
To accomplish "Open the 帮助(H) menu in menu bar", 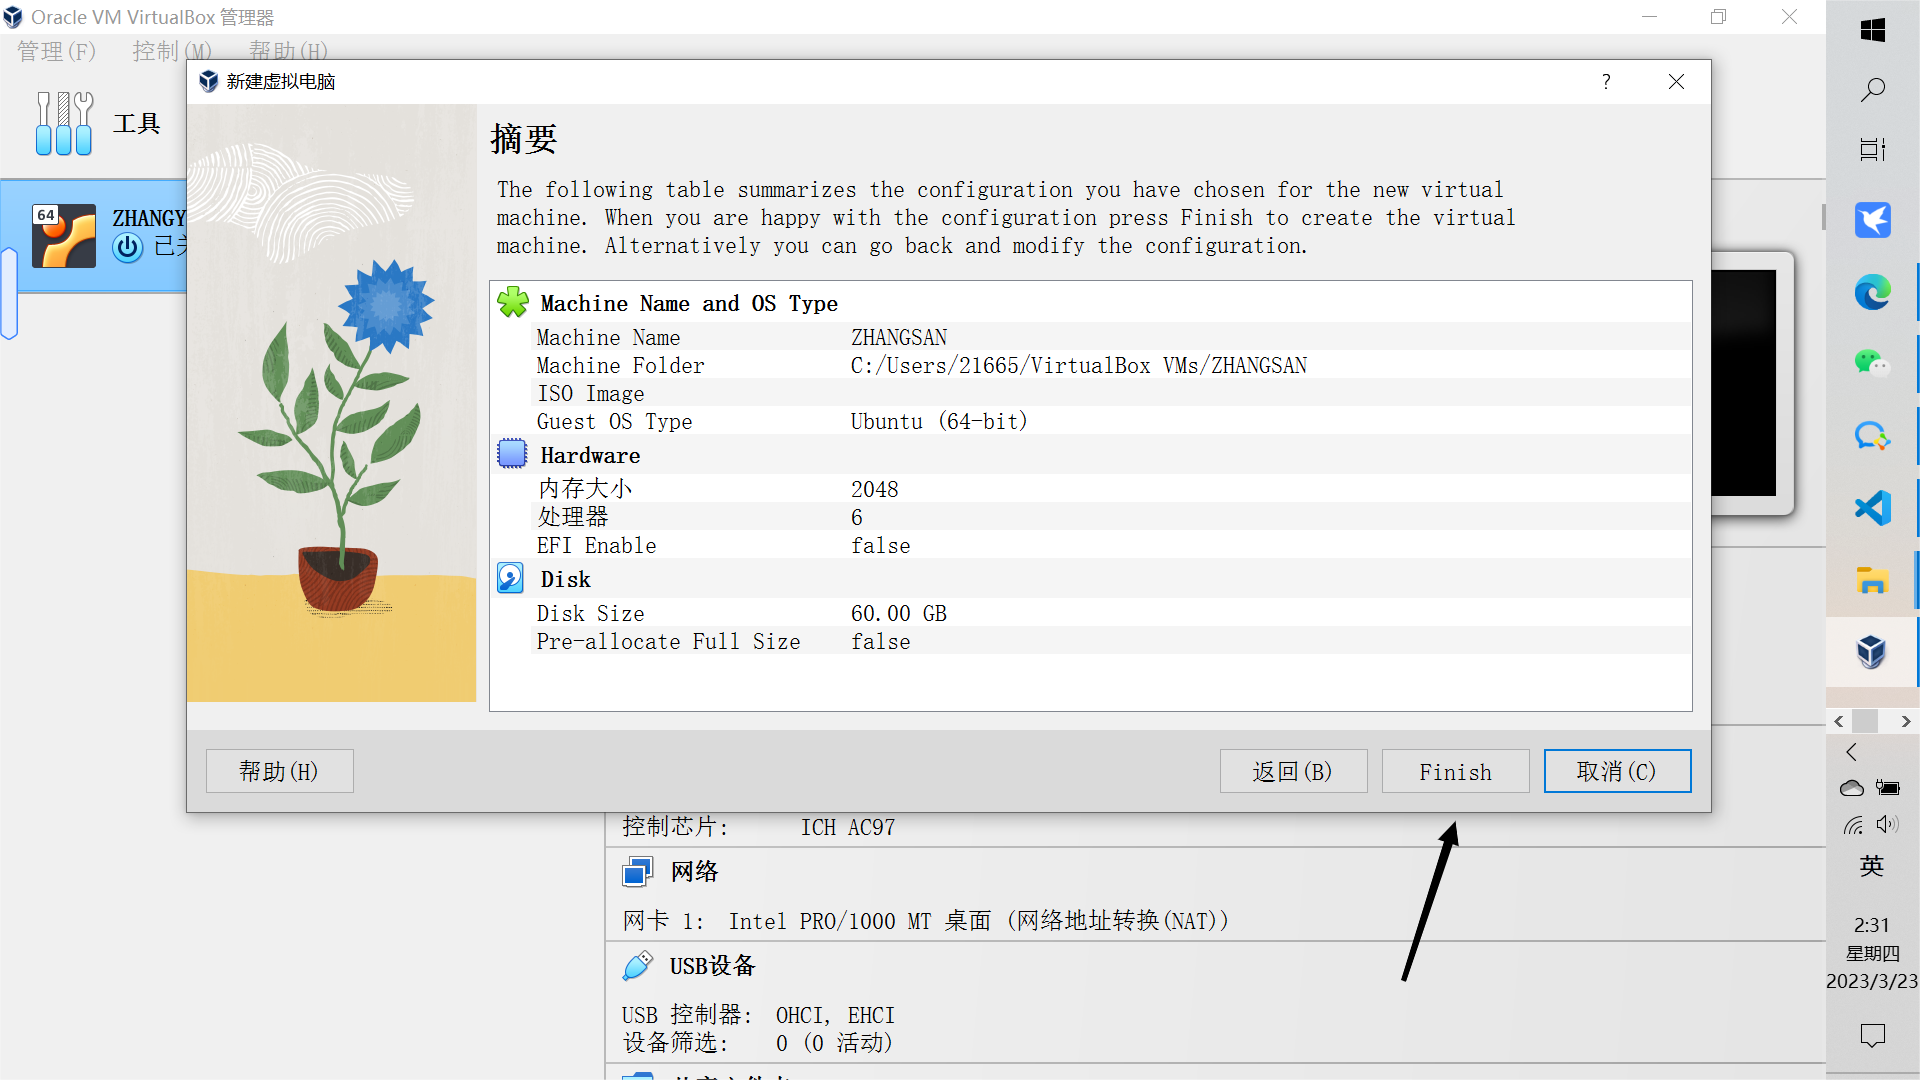I will (x=288, y=50).
